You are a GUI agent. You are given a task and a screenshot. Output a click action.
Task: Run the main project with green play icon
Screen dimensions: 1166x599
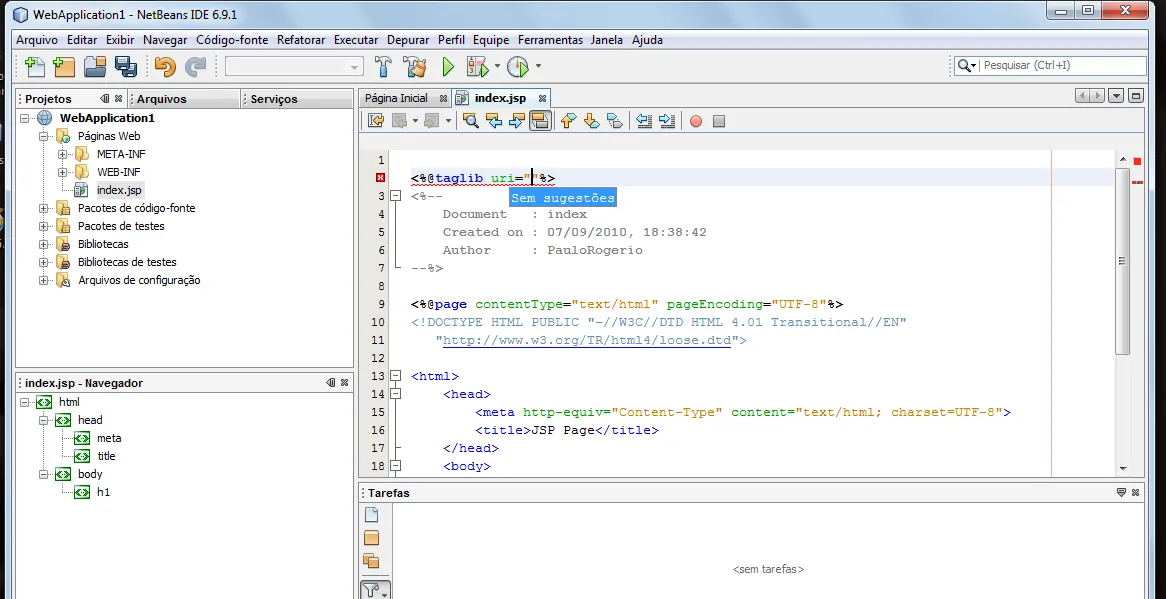coord(448,67)
